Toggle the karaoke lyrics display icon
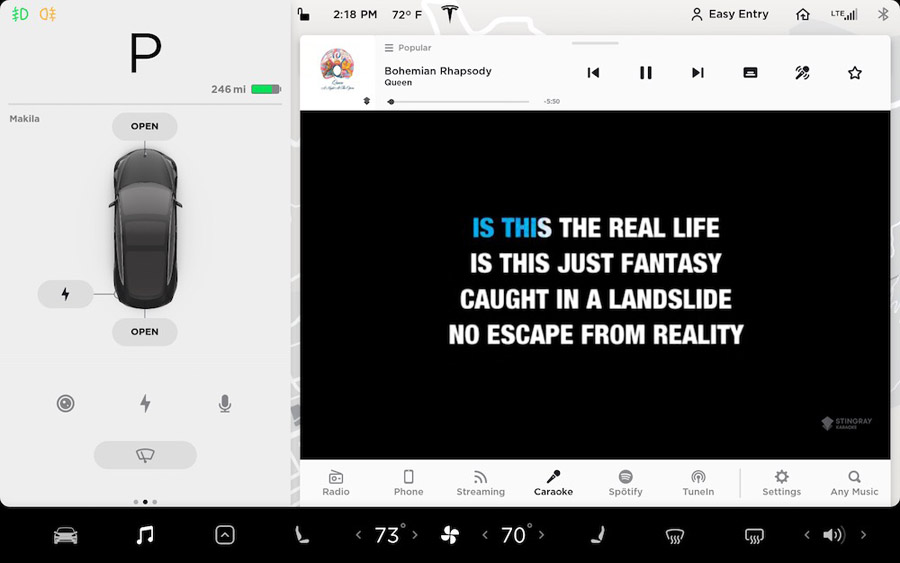 (x=750, y=73)
